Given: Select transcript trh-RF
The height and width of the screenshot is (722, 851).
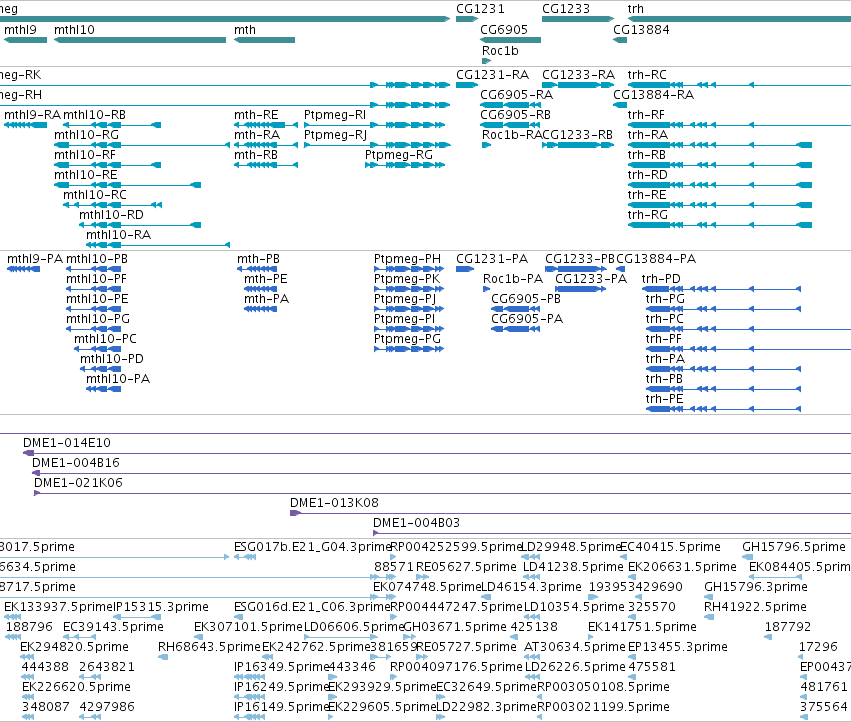Looking at the screenshot, I should tap(646, 115).
